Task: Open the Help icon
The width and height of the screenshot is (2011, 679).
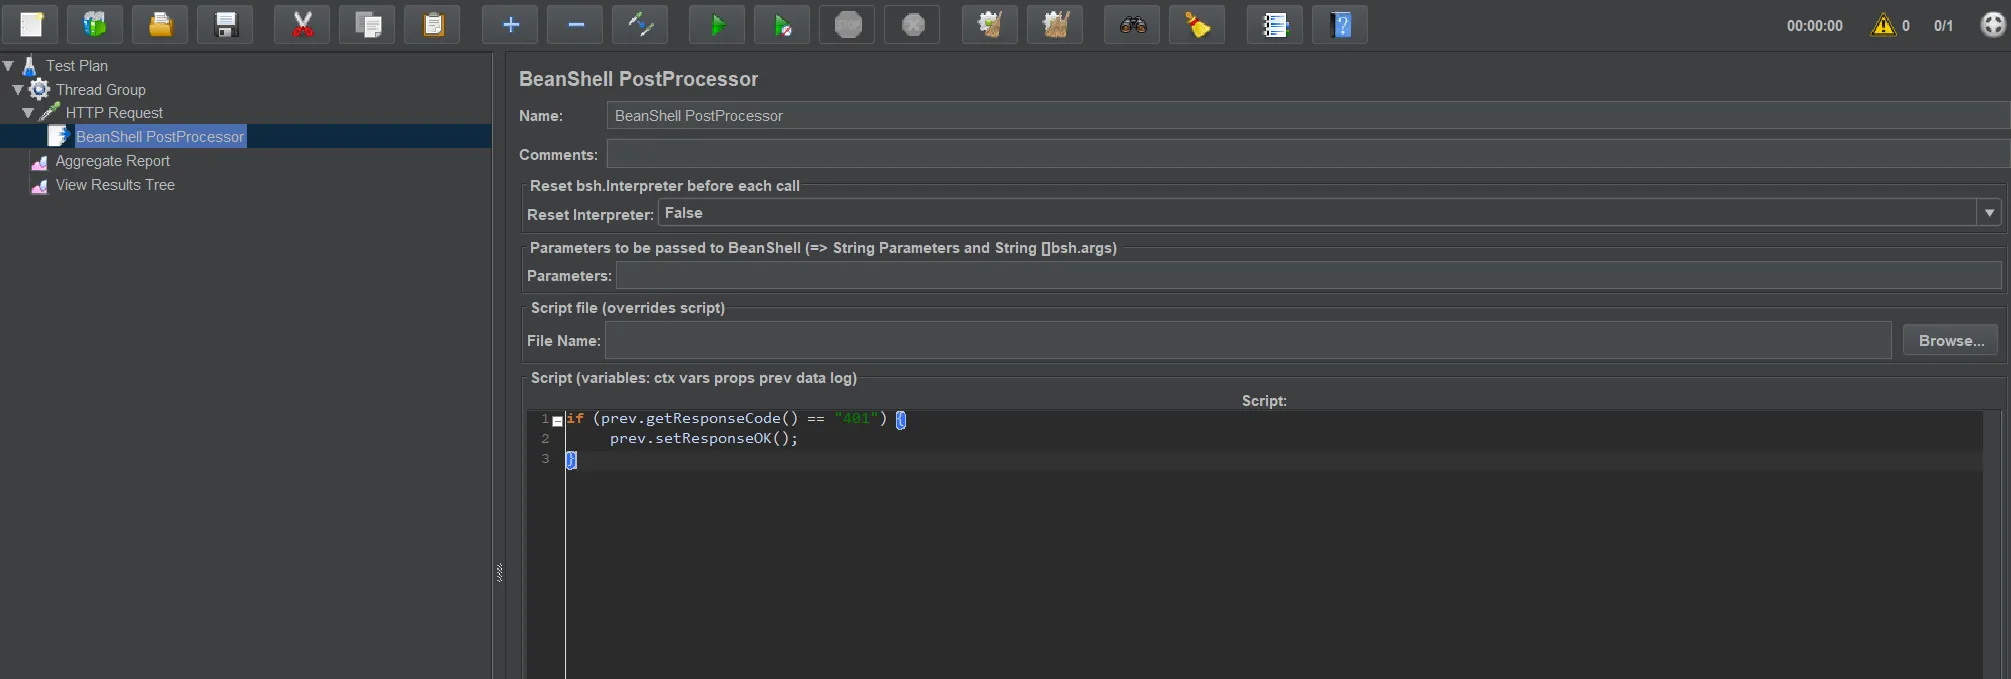Action: click(x=1340, y=25)
